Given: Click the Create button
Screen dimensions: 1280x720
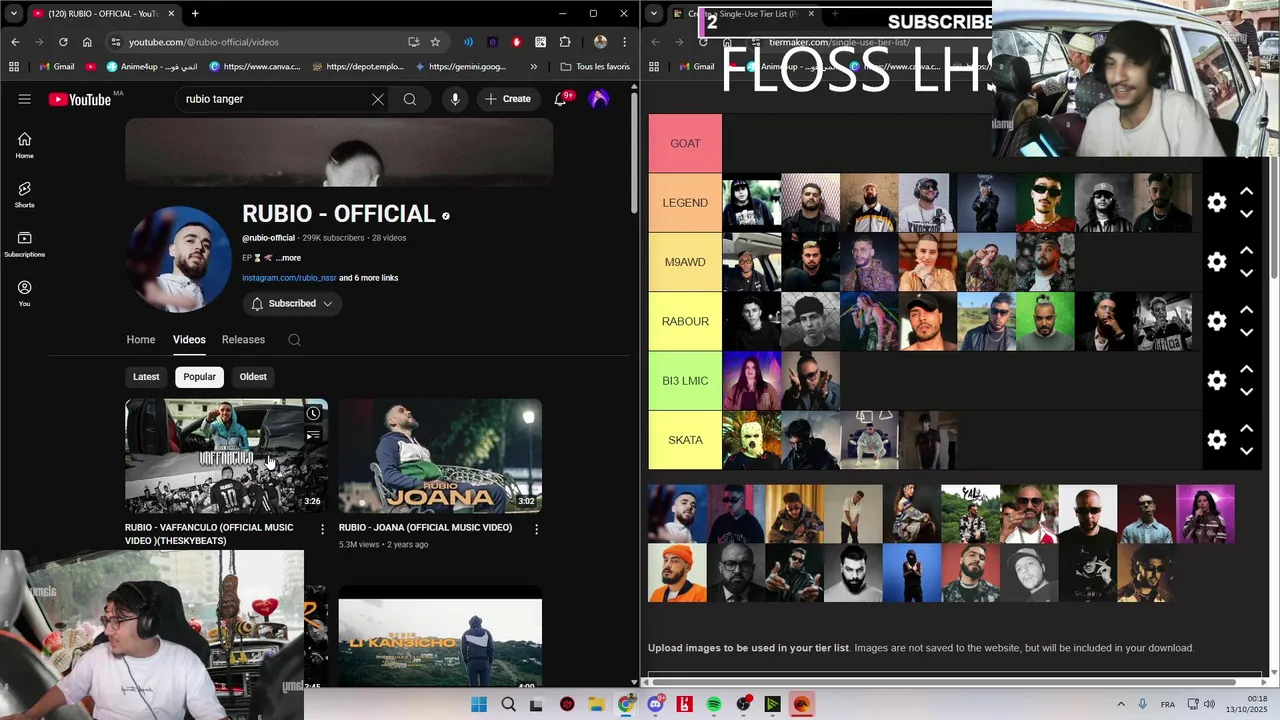Looking at the screenshot, I should point(508,99).
